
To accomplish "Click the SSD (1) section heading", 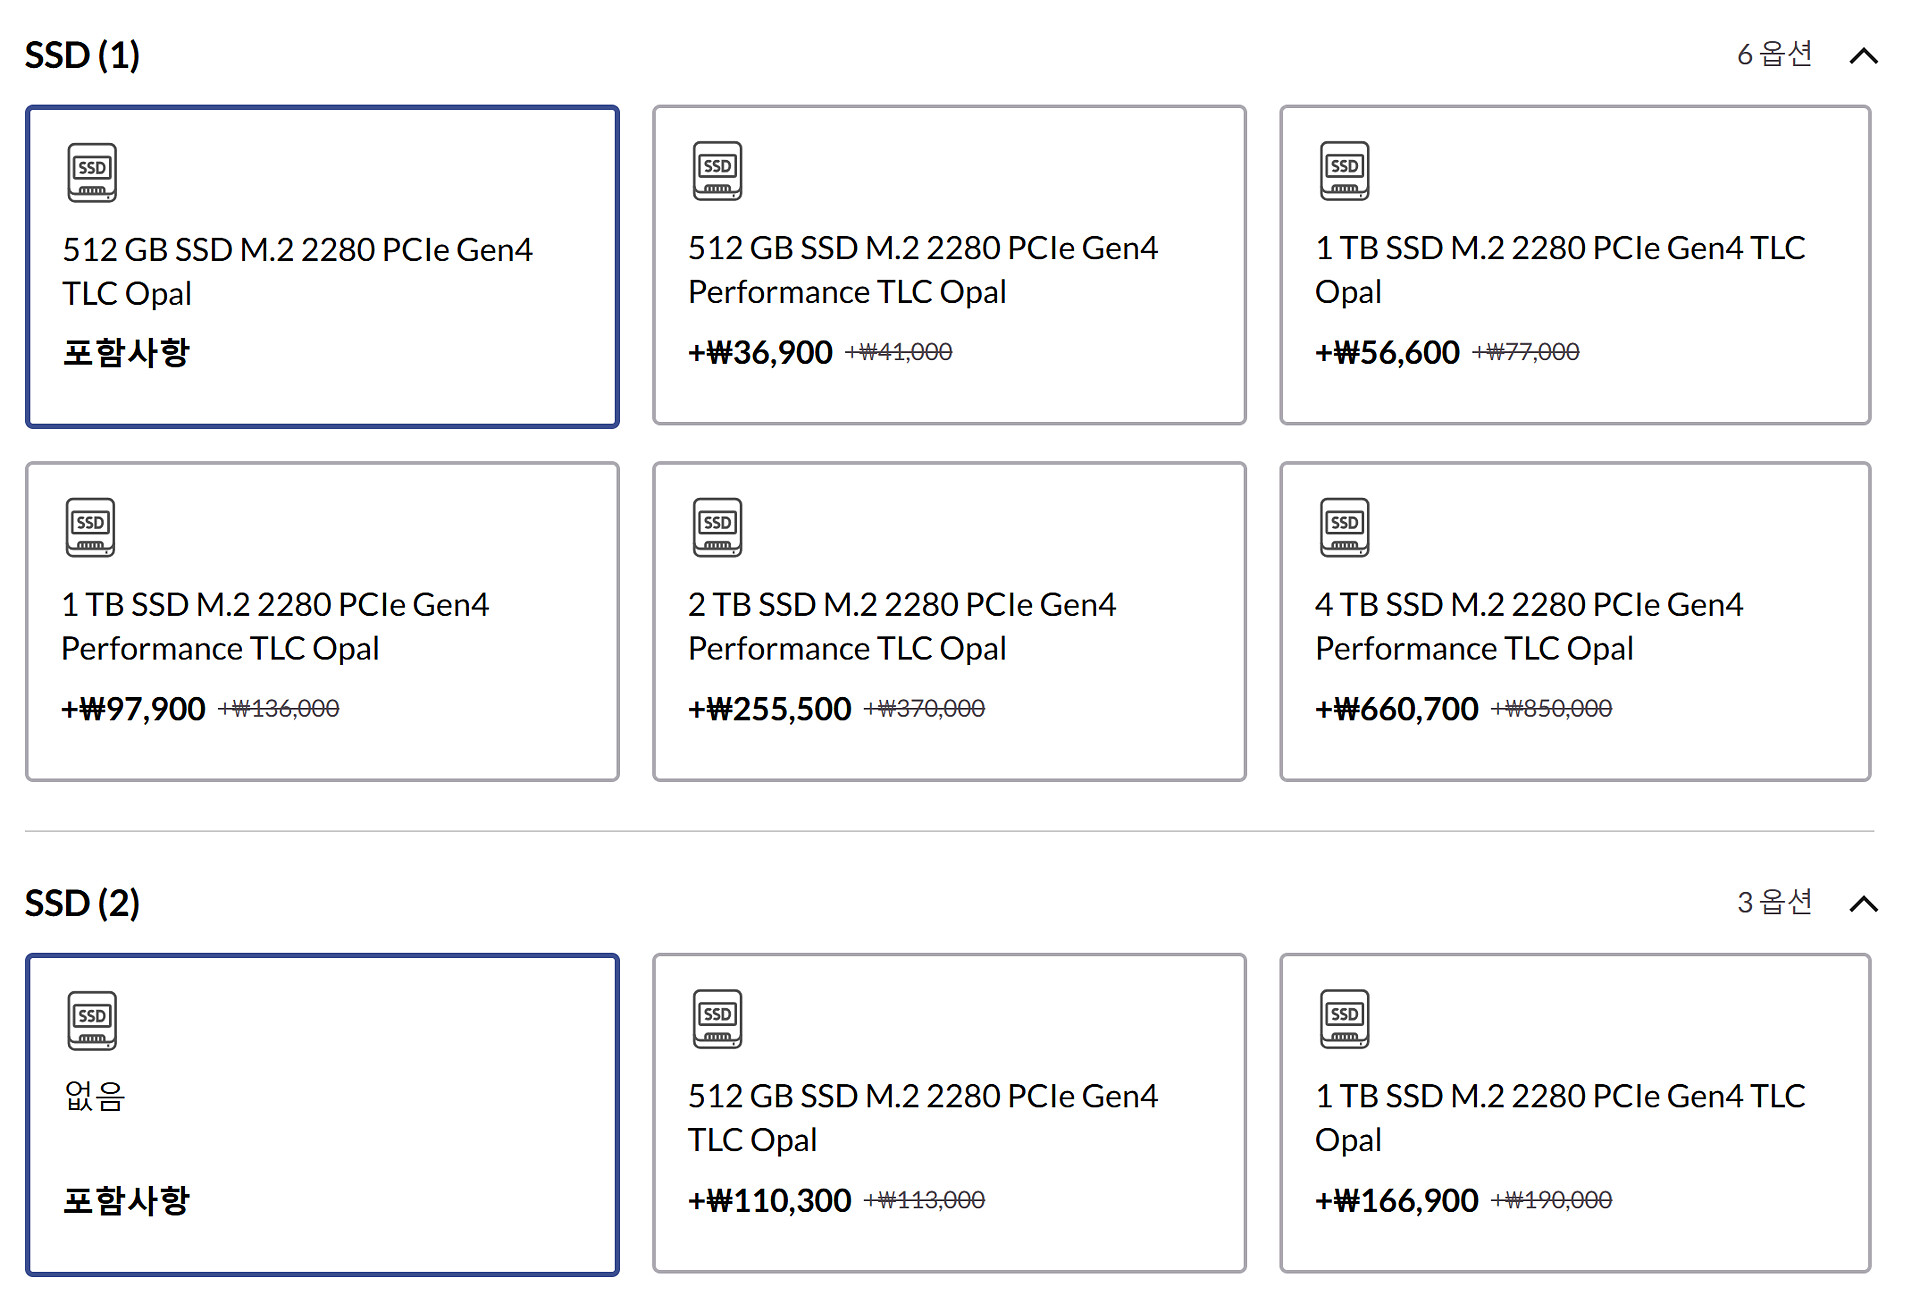I will point(82,55).
